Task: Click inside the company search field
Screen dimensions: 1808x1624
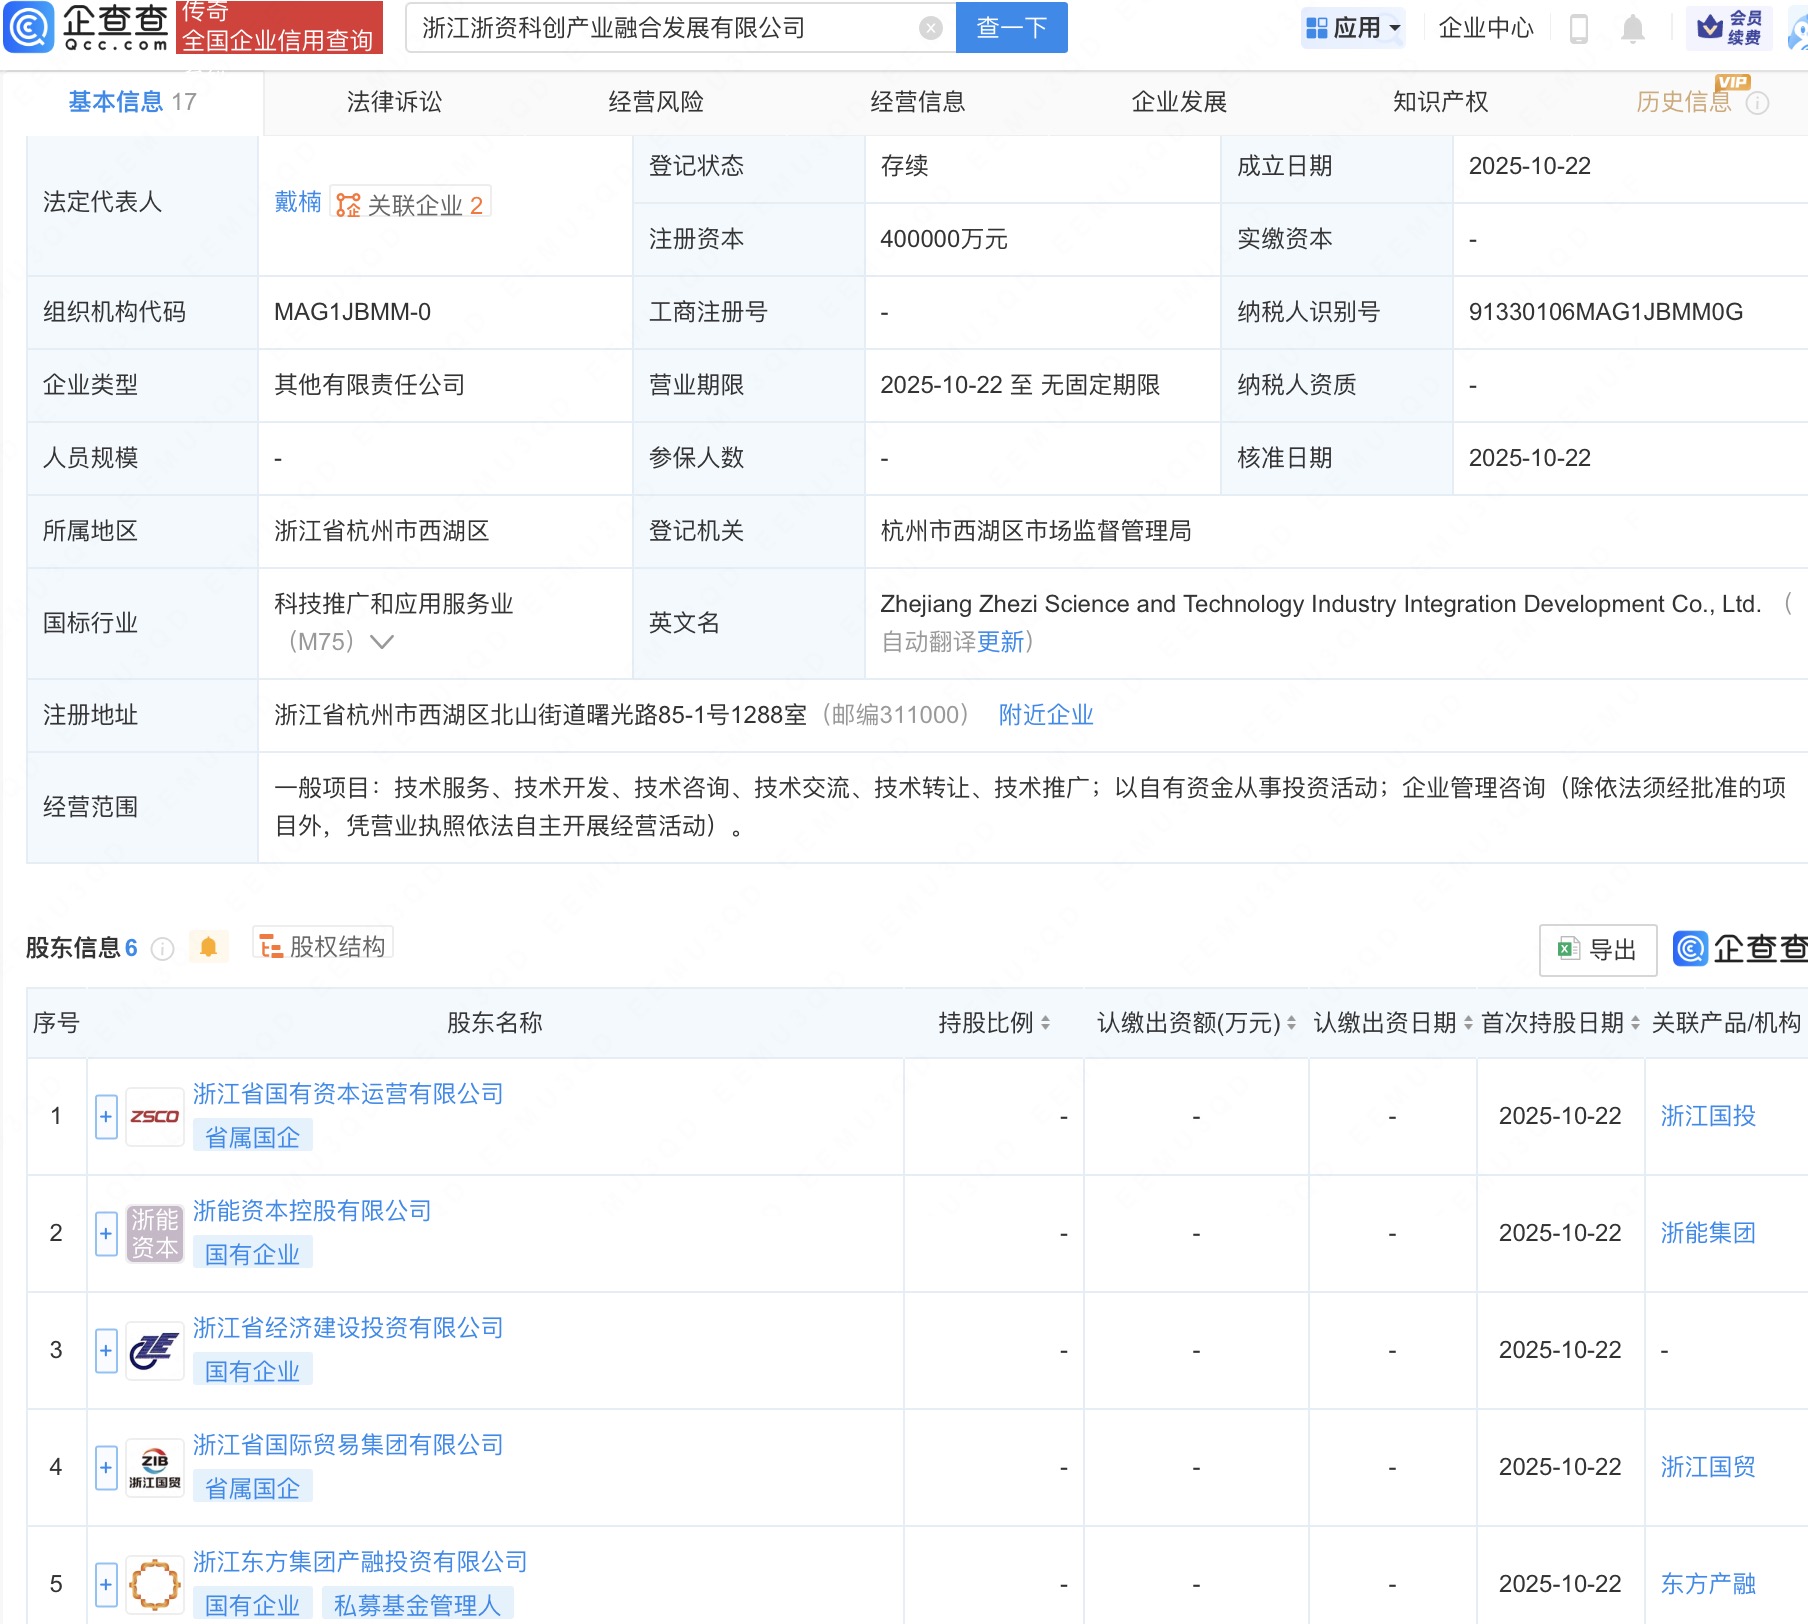Action: tap(660, 28)
